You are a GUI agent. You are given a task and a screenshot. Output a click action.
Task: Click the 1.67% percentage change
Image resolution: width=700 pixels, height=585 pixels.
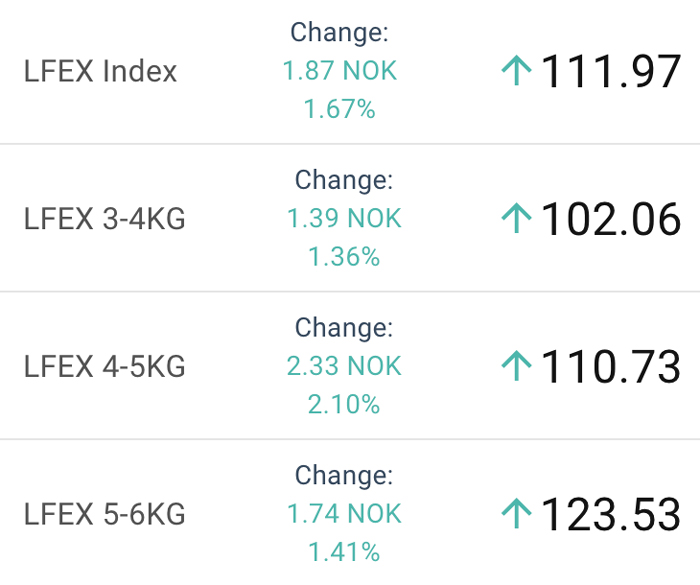click(x=340, y=109)
